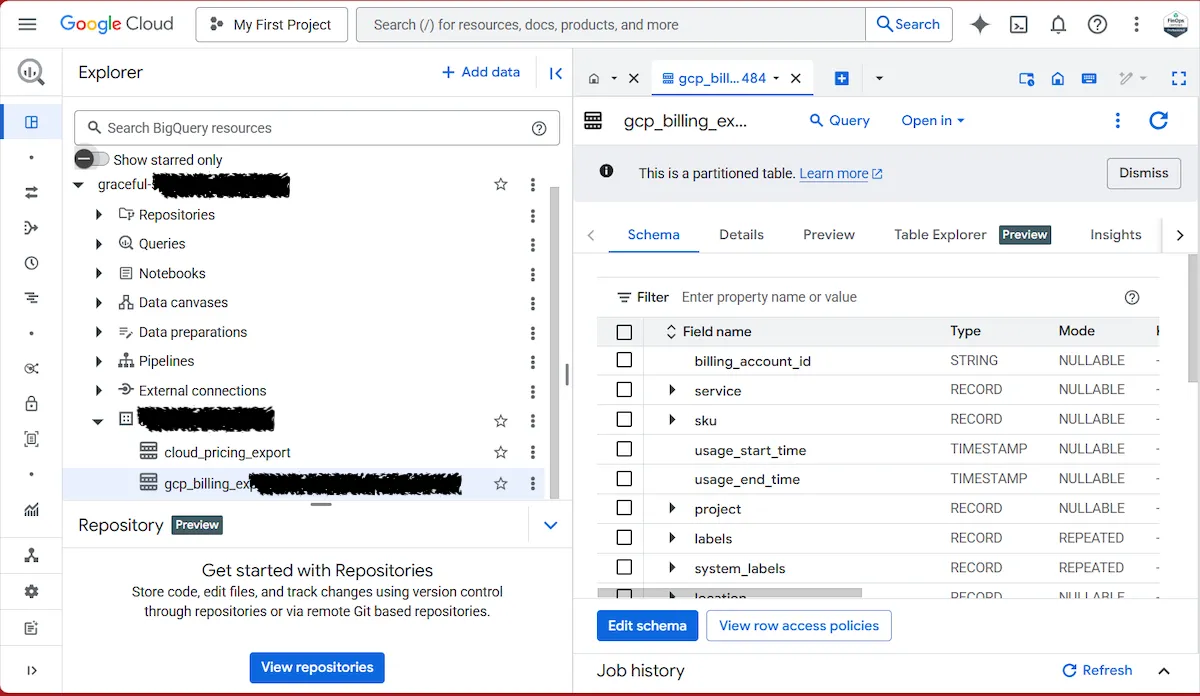Collapse the graceful project tree
This screenshot has width=1200, height=696.
click(78, 185)
